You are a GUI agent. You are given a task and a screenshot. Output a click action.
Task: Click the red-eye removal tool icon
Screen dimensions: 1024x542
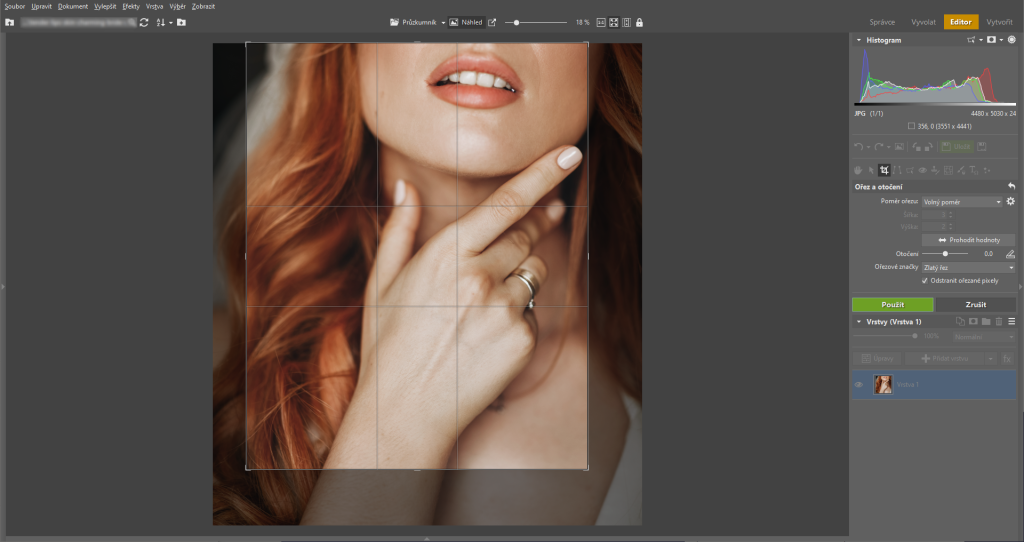[923, 170]
